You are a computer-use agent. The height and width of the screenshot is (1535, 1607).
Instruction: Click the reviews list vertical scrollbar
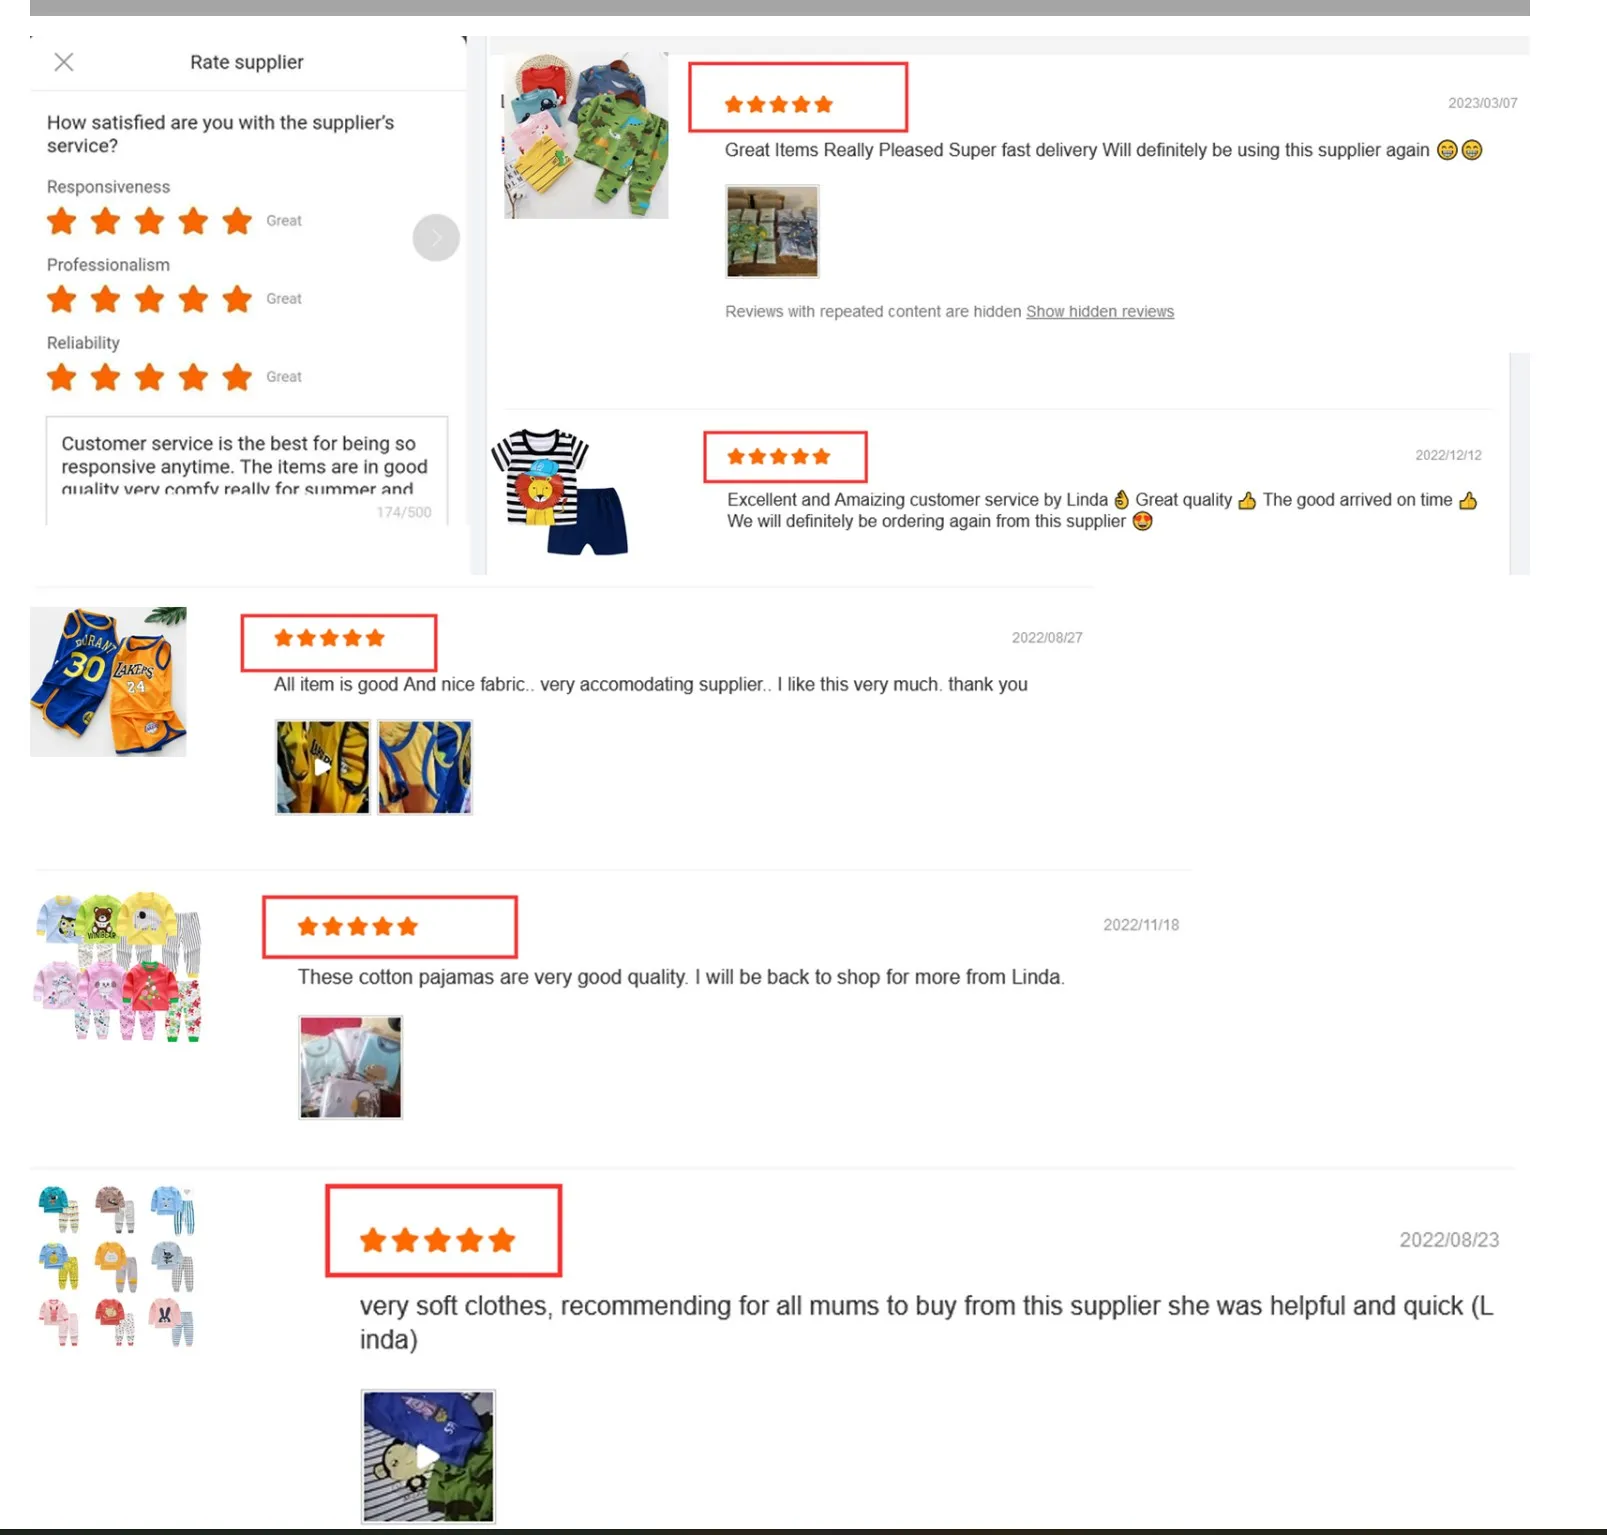1519,464
